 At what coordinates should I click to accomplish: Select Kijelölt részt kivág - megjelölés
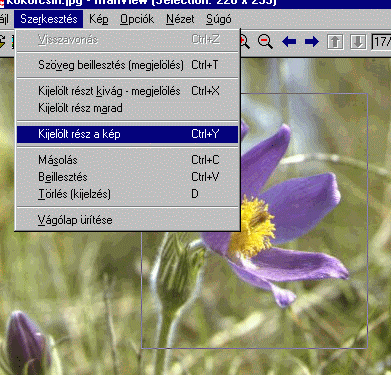(128, 91)
